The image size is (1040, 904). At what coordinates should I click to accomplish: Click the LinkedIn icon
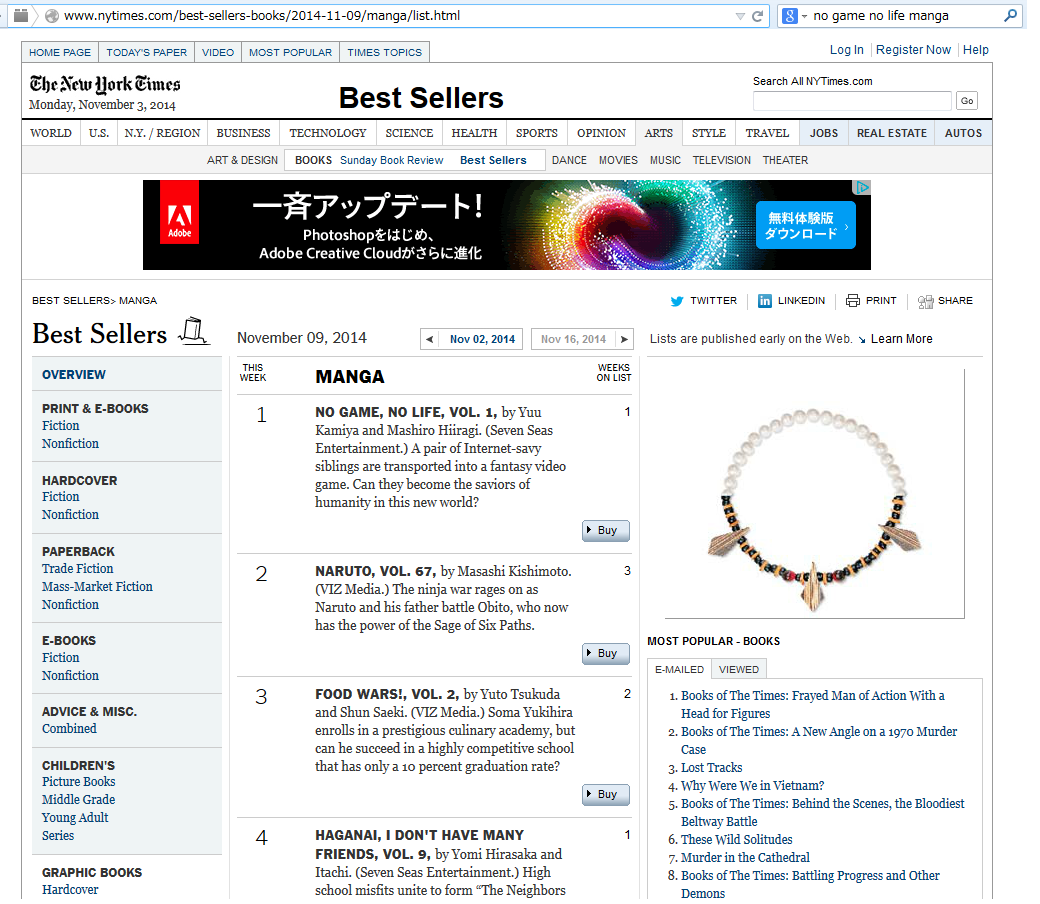point(765,301)
